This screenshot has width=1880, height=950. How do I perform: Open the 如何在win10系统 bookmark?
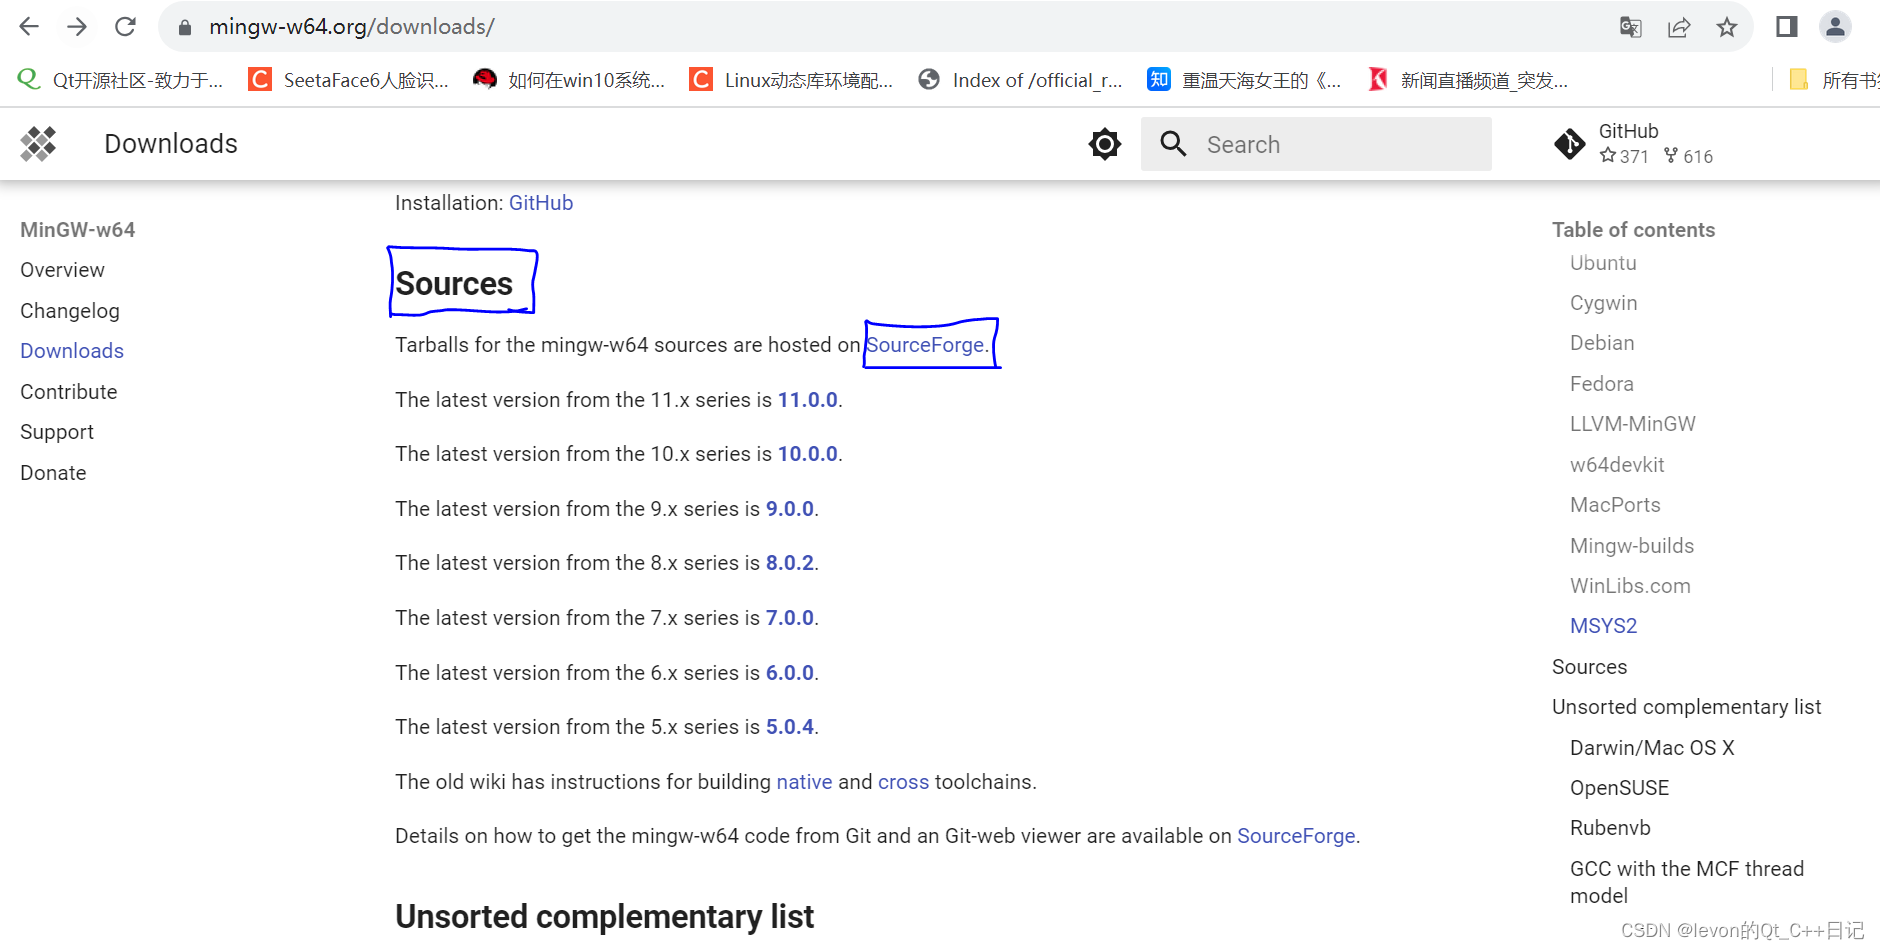(569, 80)
